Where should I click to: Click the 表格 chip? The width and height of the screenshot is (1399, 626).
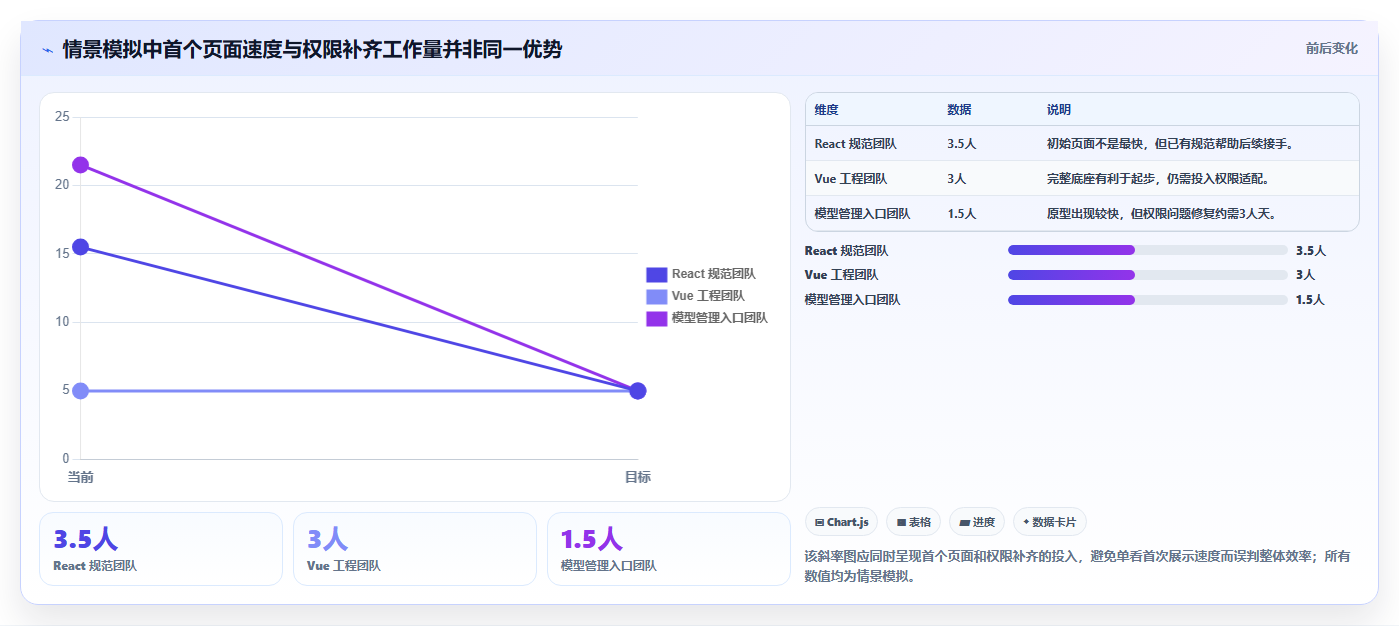[914, 522]
